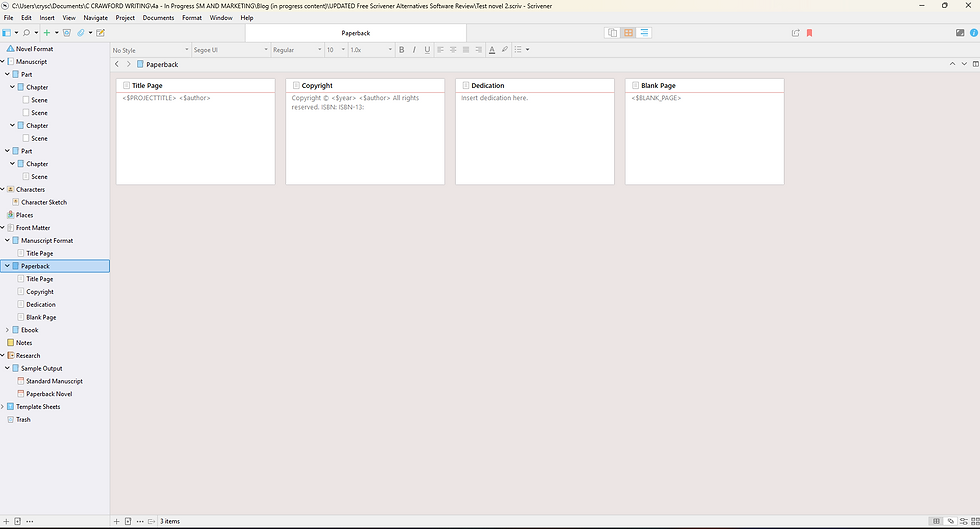Add new item from binder footer plus
Viewport: 980px width, 529px height.
[6, 521]
